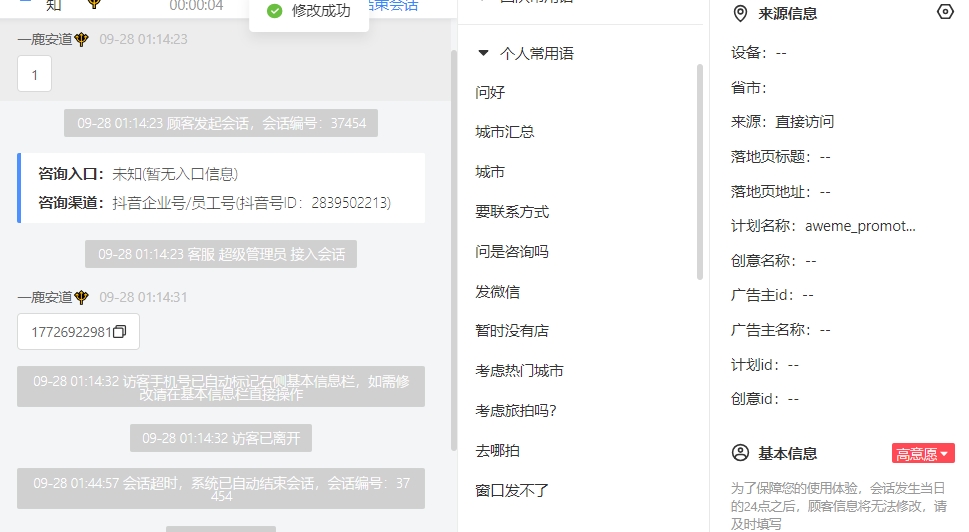This screenshot has width=969, height=532.
Task: Choose the phrase 考虑热门城市
Action: [x=519, y=371]
